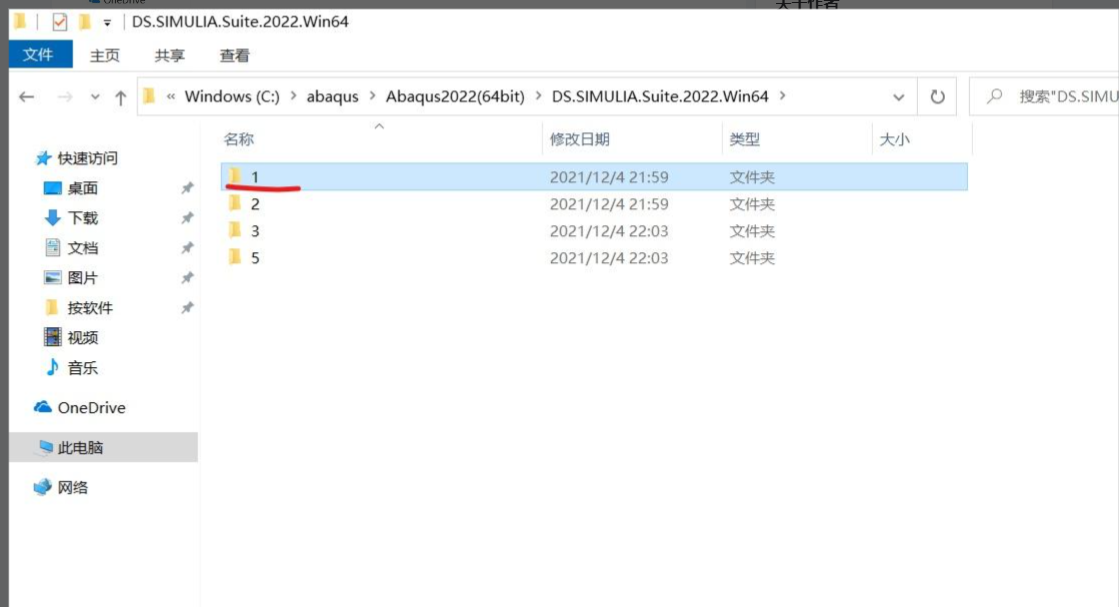This screenshot has width=1119, height=607.
Task: Click the folder icon of folder 1
Action: coord(236,175)
